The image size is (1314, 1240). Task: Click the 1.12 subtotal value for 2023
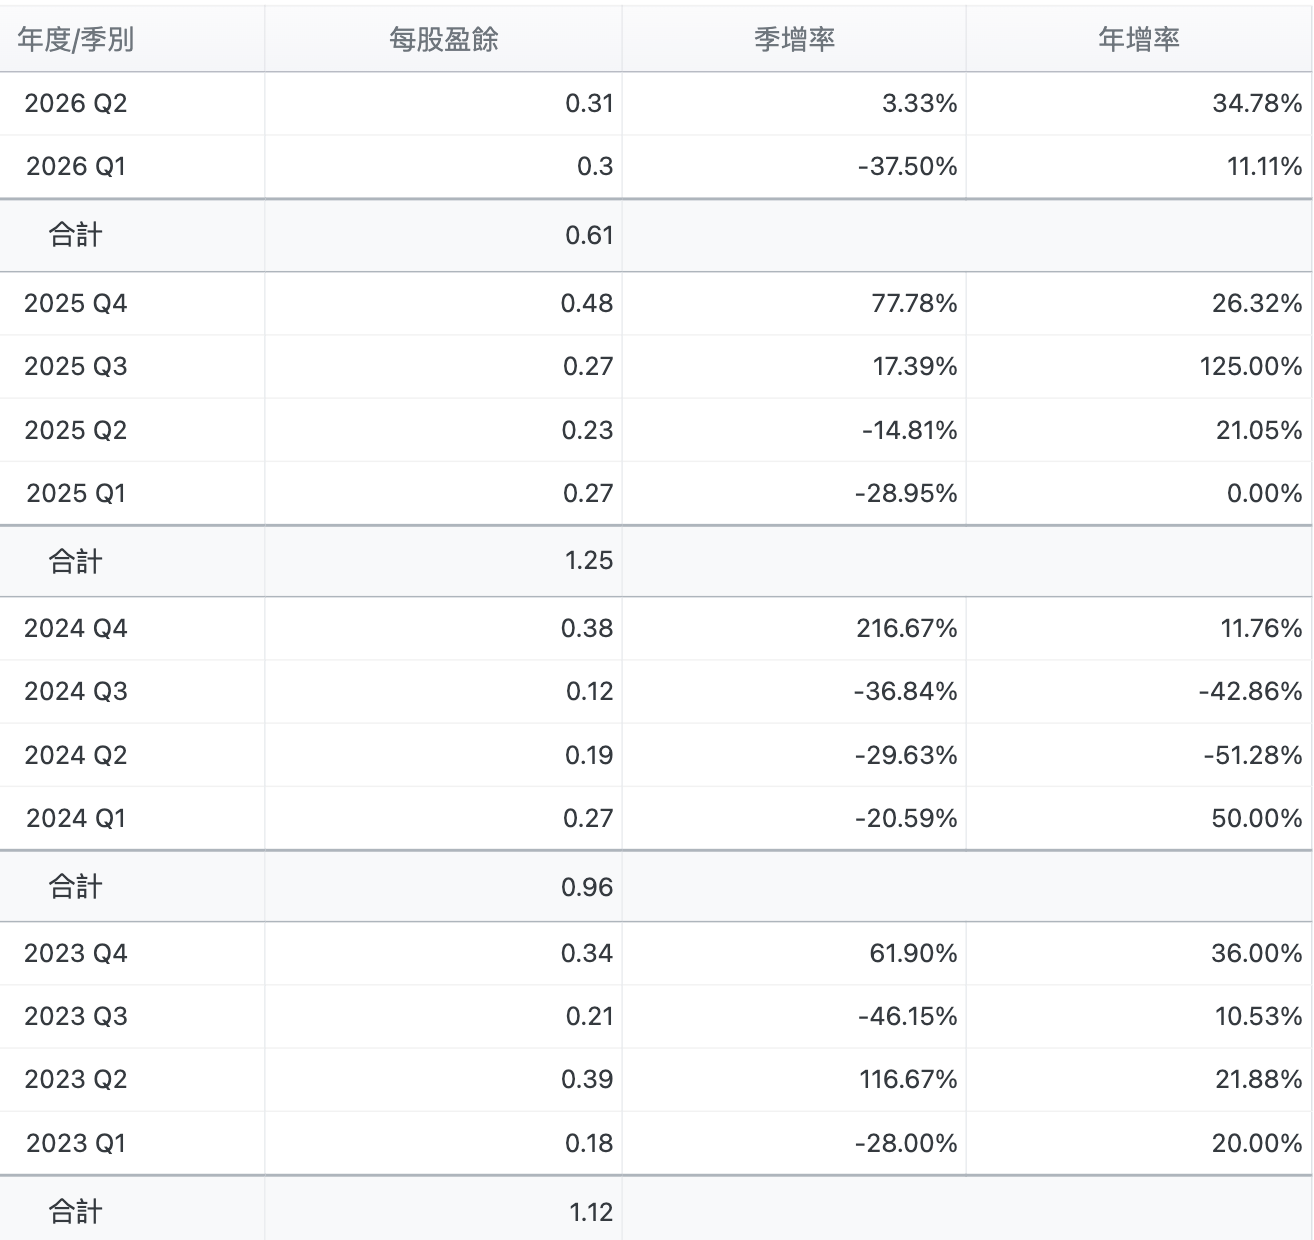[591, 1212]
